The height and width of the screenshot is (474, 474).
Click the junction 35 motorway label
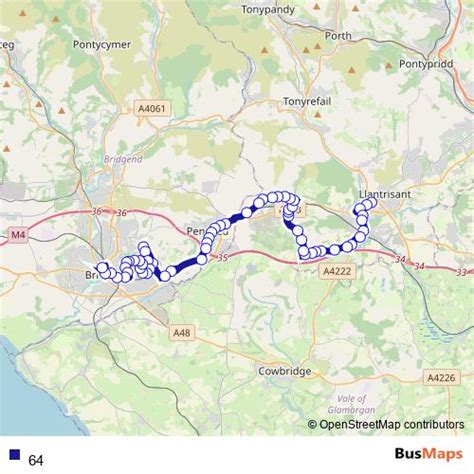(x=223, y=257)
